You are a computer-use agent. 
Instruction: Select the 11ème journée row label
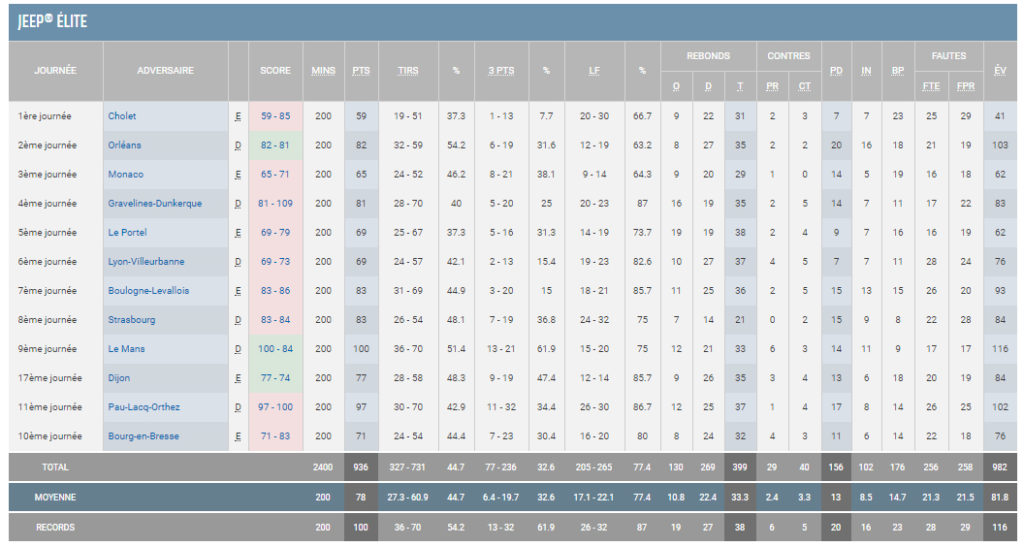(50, 407)
